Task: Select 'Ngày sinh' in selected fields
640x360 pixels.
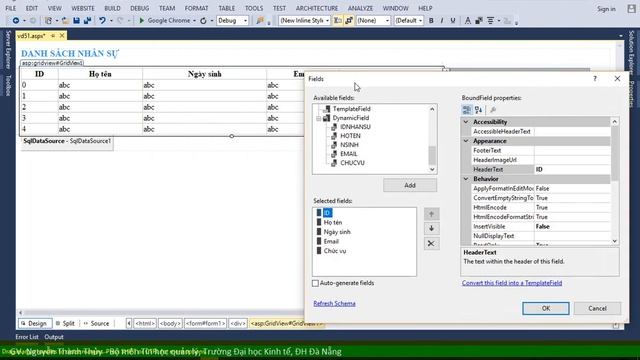Action: pyautogui.click(x=337, y=232)
